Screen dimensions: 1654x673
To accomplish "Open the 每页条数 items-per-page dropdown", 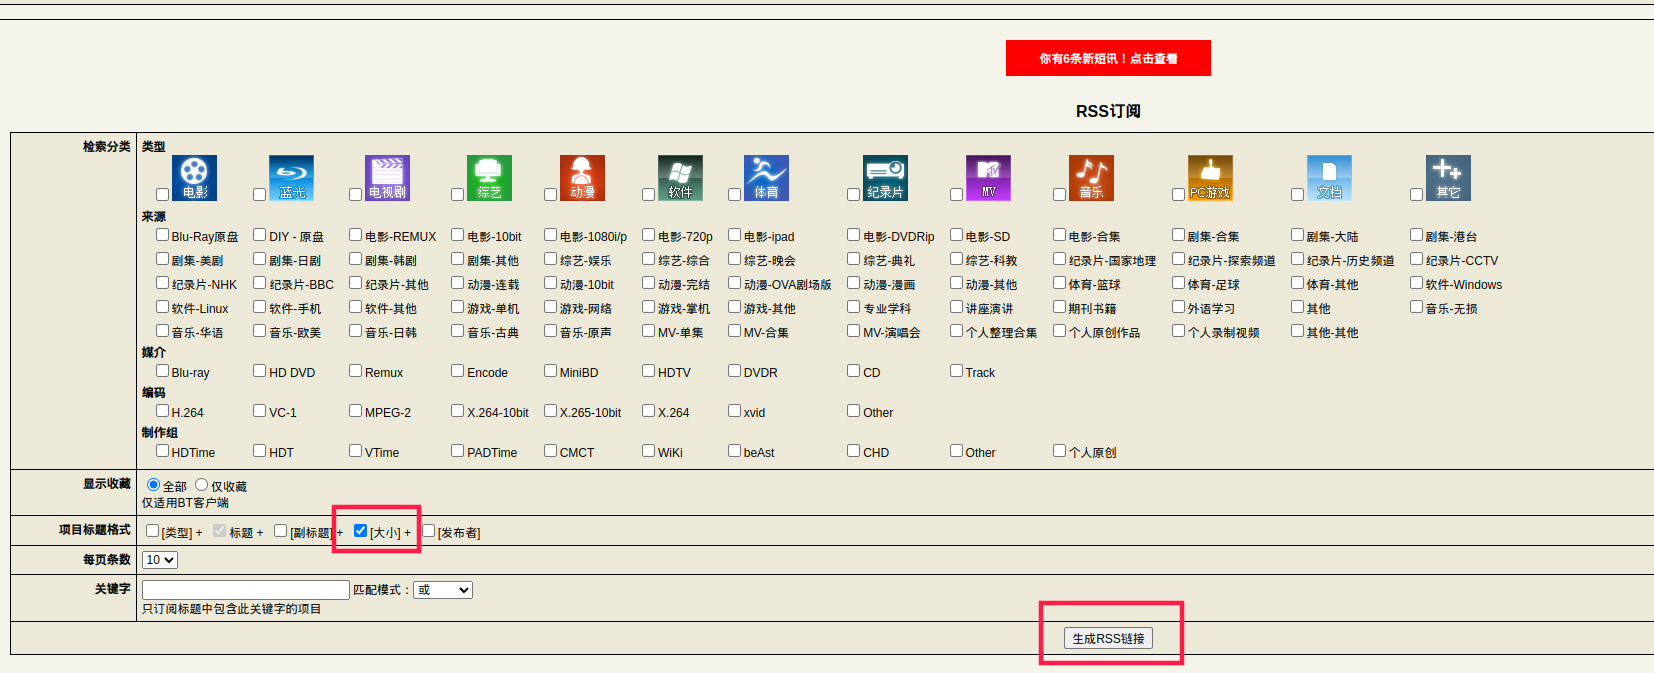I will [x=160, y=560].
